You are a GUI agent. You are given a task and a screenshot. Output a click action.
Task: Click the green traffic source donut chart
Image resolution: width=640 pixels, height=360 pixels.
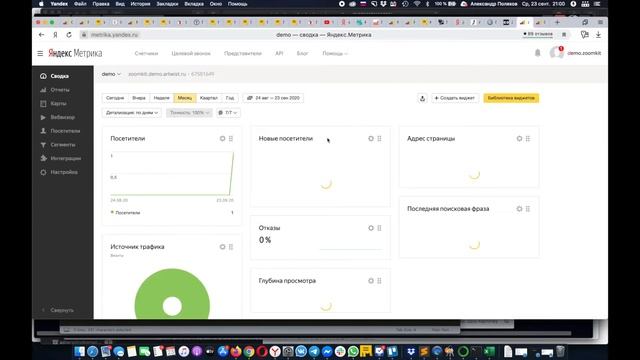tap(172, 294)
